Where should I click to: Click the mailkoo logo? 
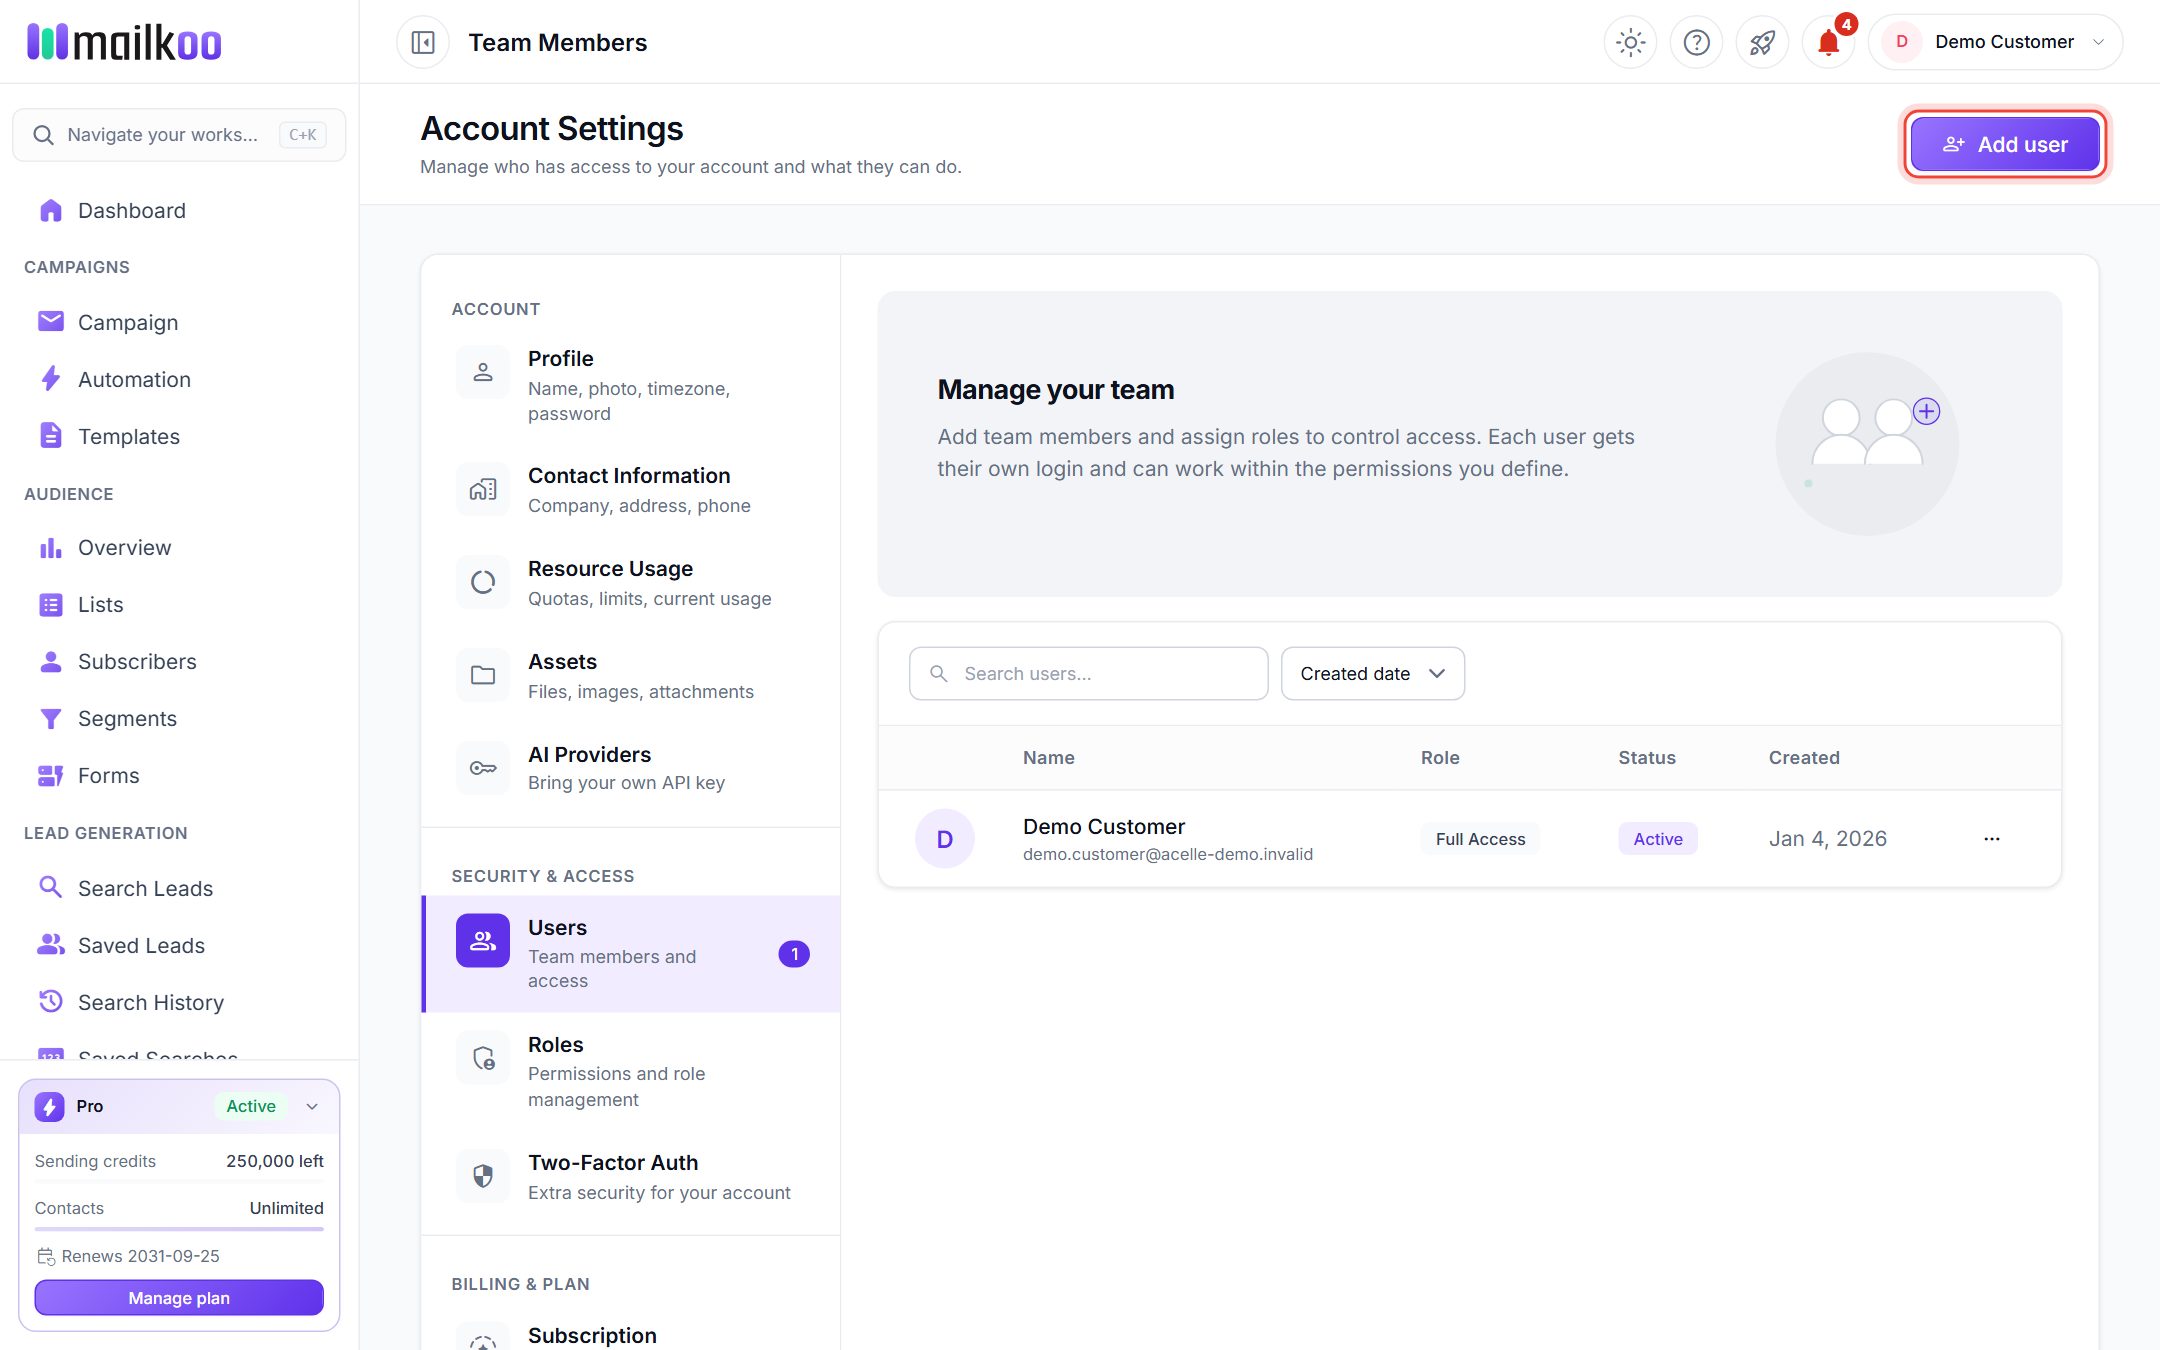tap(124, 42)
